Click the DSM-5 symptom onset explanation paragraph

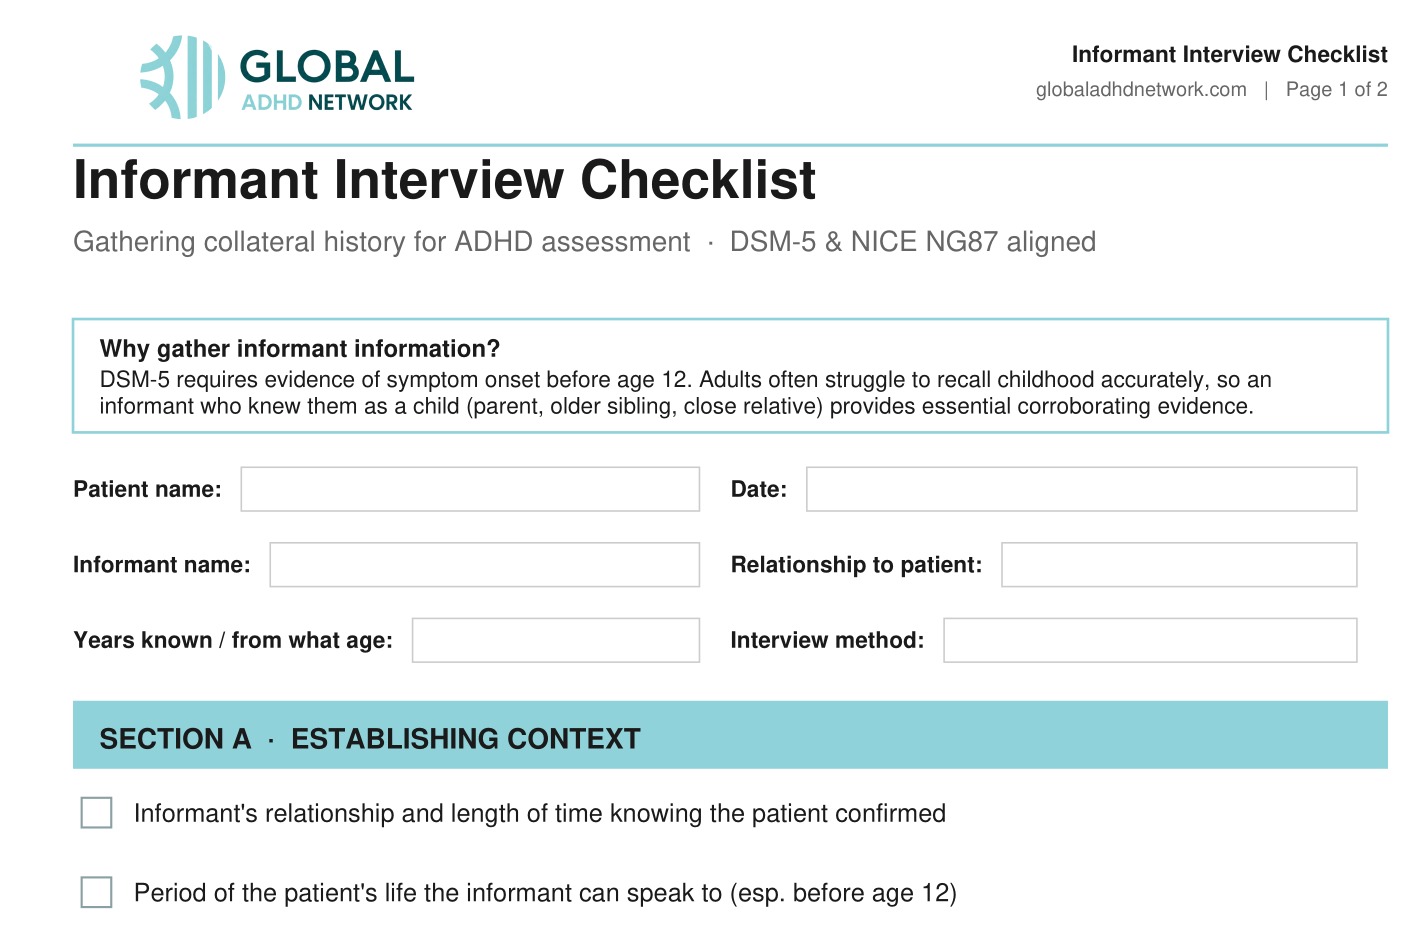[x=685, y=393]
